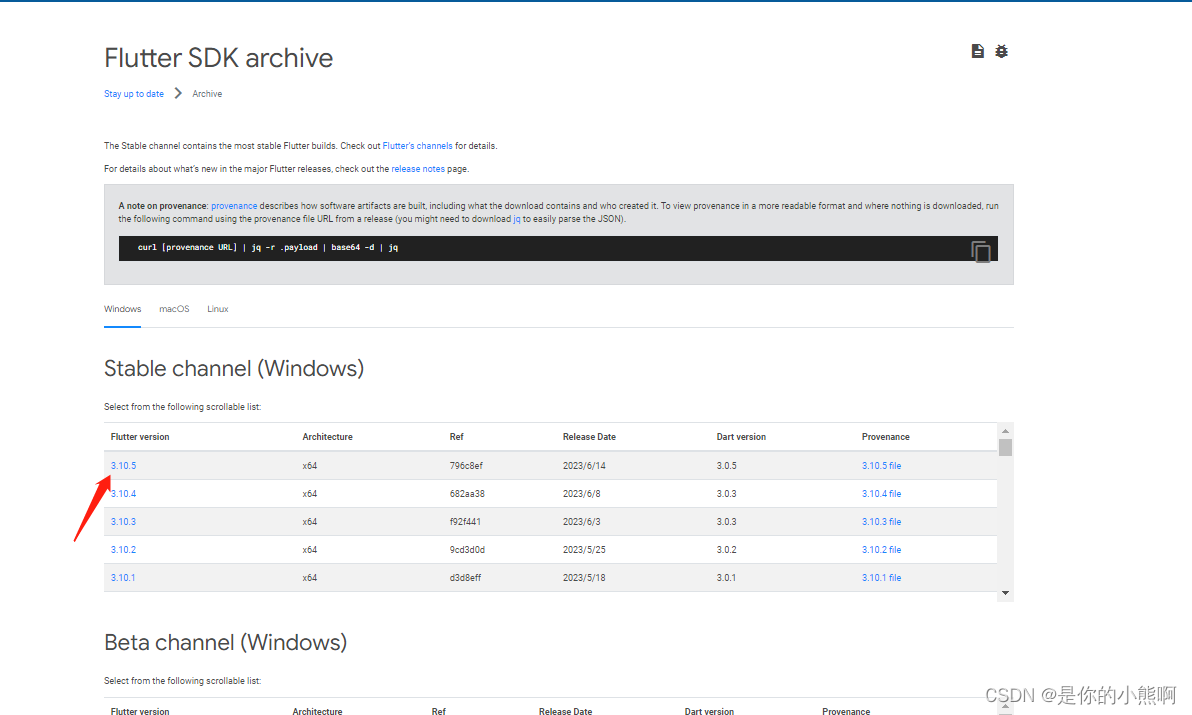This screenshot has width=1192, height=715.
Task: Click the Ref value 796c8ef
Action: (x=466, y=466)
